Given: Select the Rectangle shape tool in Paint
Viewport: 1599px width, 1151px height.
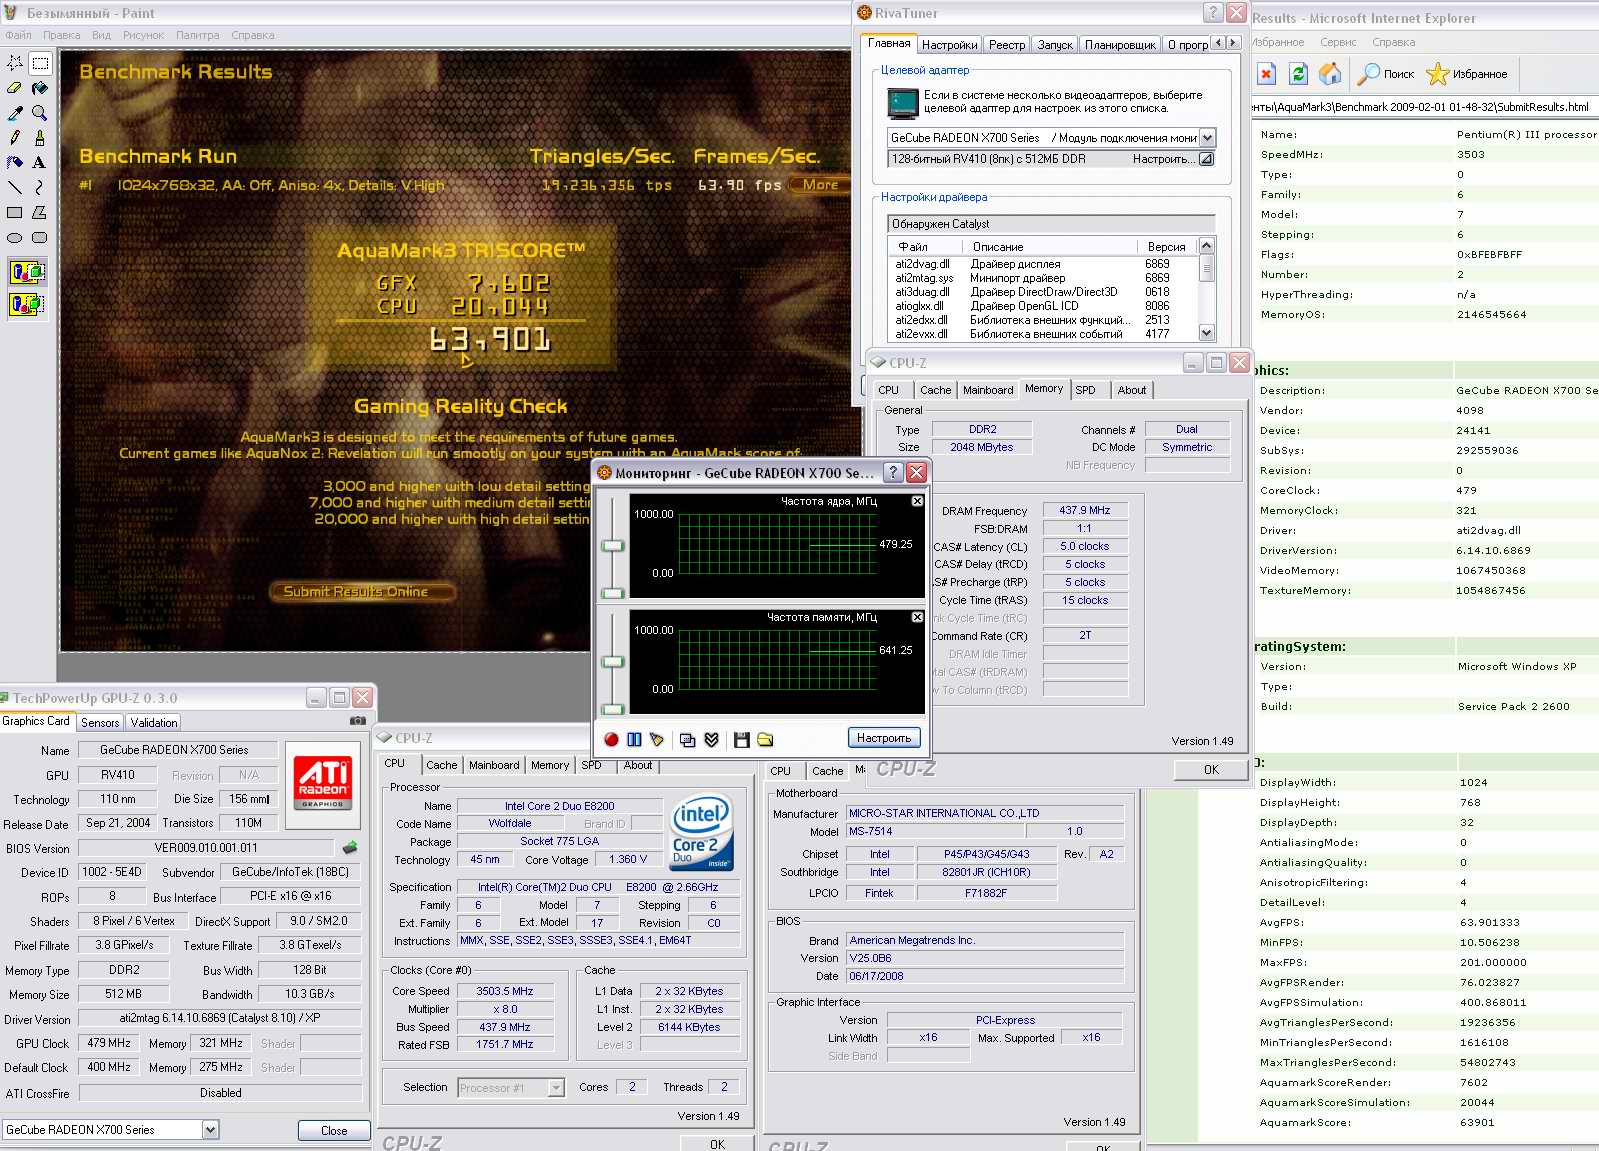Looking at the screenshot, I should click(x=15, y=212).
